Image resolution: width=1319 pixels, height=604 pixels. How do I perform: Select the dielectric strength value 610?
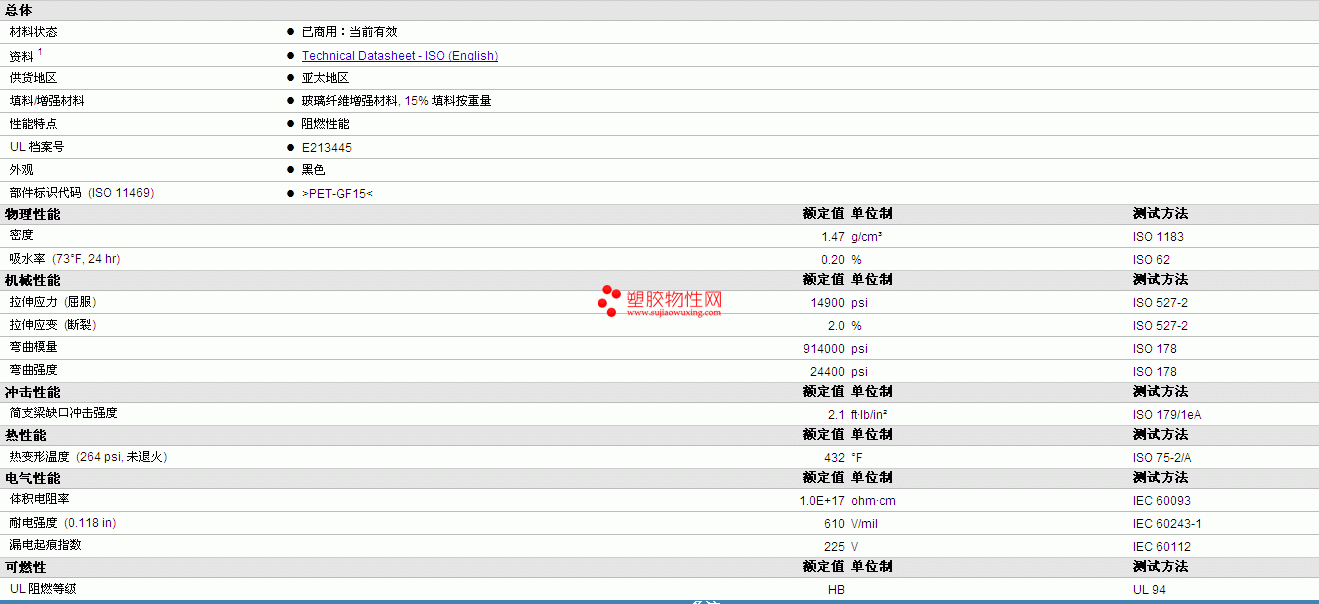coord(835,524)
